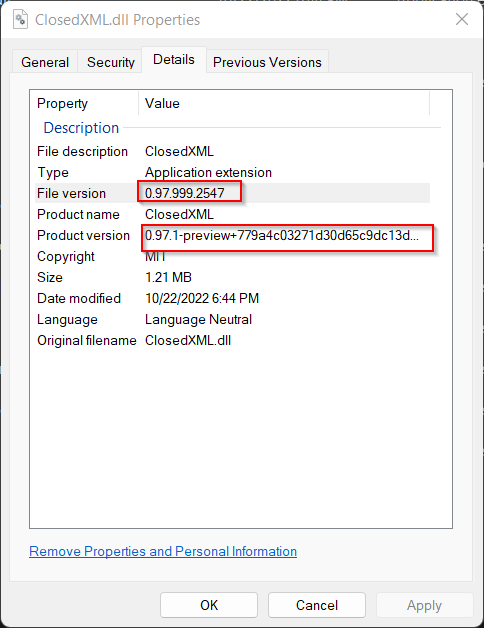This screenshot has height=628, width=484.
Task: Click the ClosedXML.dll file icon in title bar
Action: coord(20,20)
